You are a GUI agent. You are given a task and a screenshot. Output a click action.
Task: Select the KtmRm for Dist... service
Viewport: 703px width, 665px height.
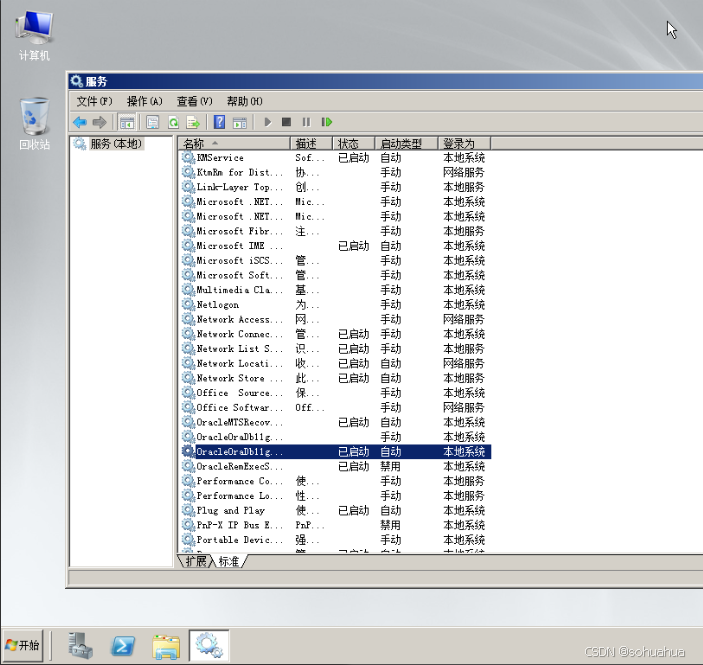336,173
